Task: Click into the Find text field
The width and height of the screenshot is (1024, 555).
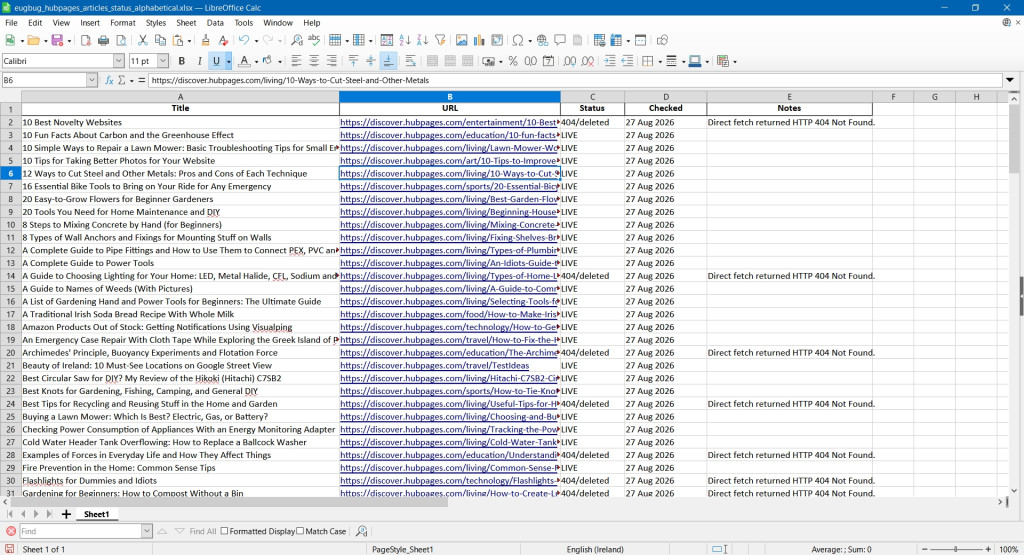Action: 80,531
